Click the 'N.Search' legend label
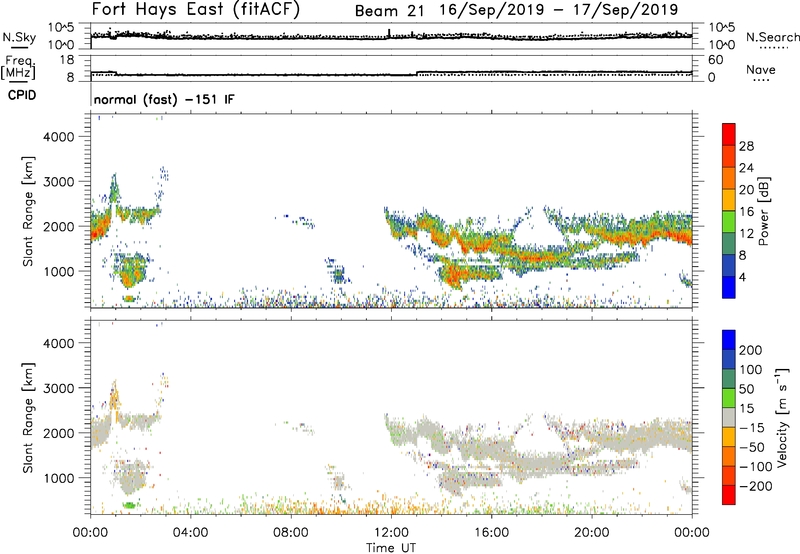Screen dimensions: 800x554 [x=772, y=37]
